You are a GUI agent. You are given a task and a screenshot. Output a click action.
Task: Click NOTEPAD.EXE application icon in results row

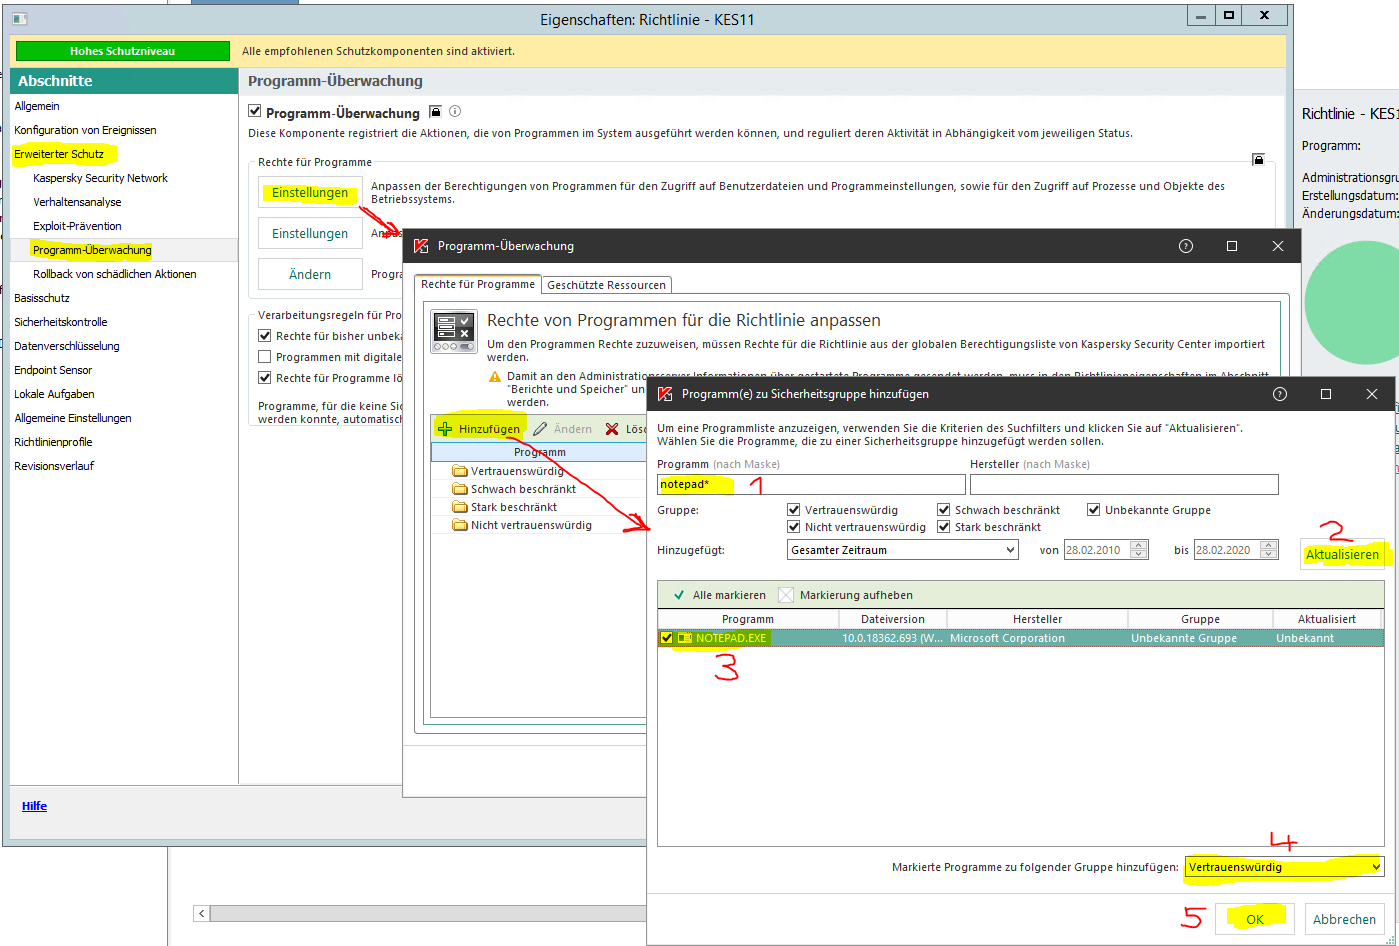685,638
